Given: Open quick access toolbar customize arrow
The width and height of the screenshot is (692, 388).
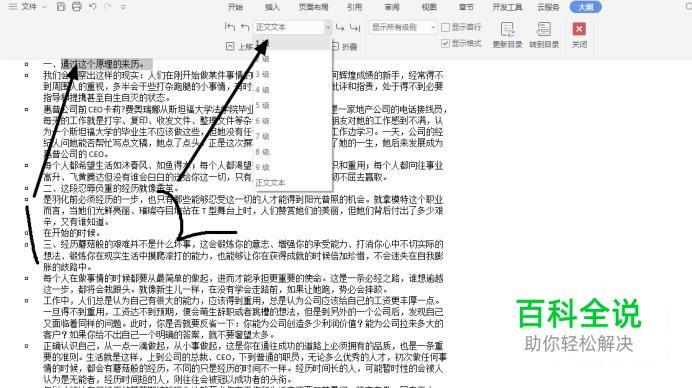Looking at the screenshot, I should click(x=124, y=7).
